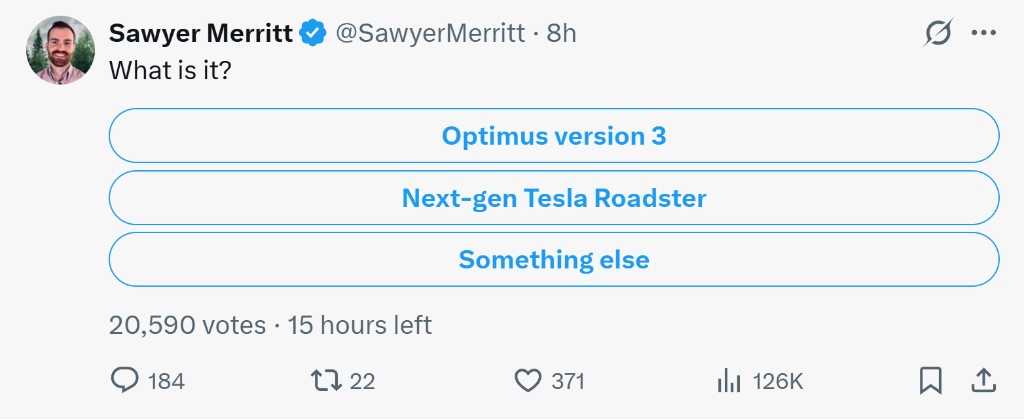The width and height of the screenshot is (1024, 420).
Task: Click the repost arrows icon
Action: [x=326, y=380]
